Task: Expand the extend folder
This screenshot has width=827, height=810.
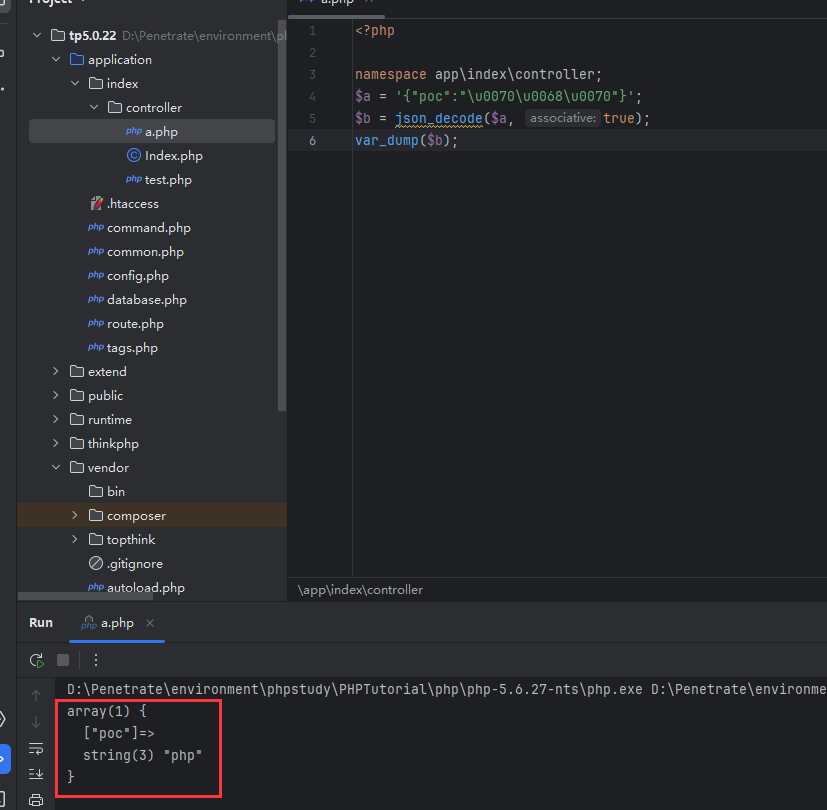Action: coord(56,371)
